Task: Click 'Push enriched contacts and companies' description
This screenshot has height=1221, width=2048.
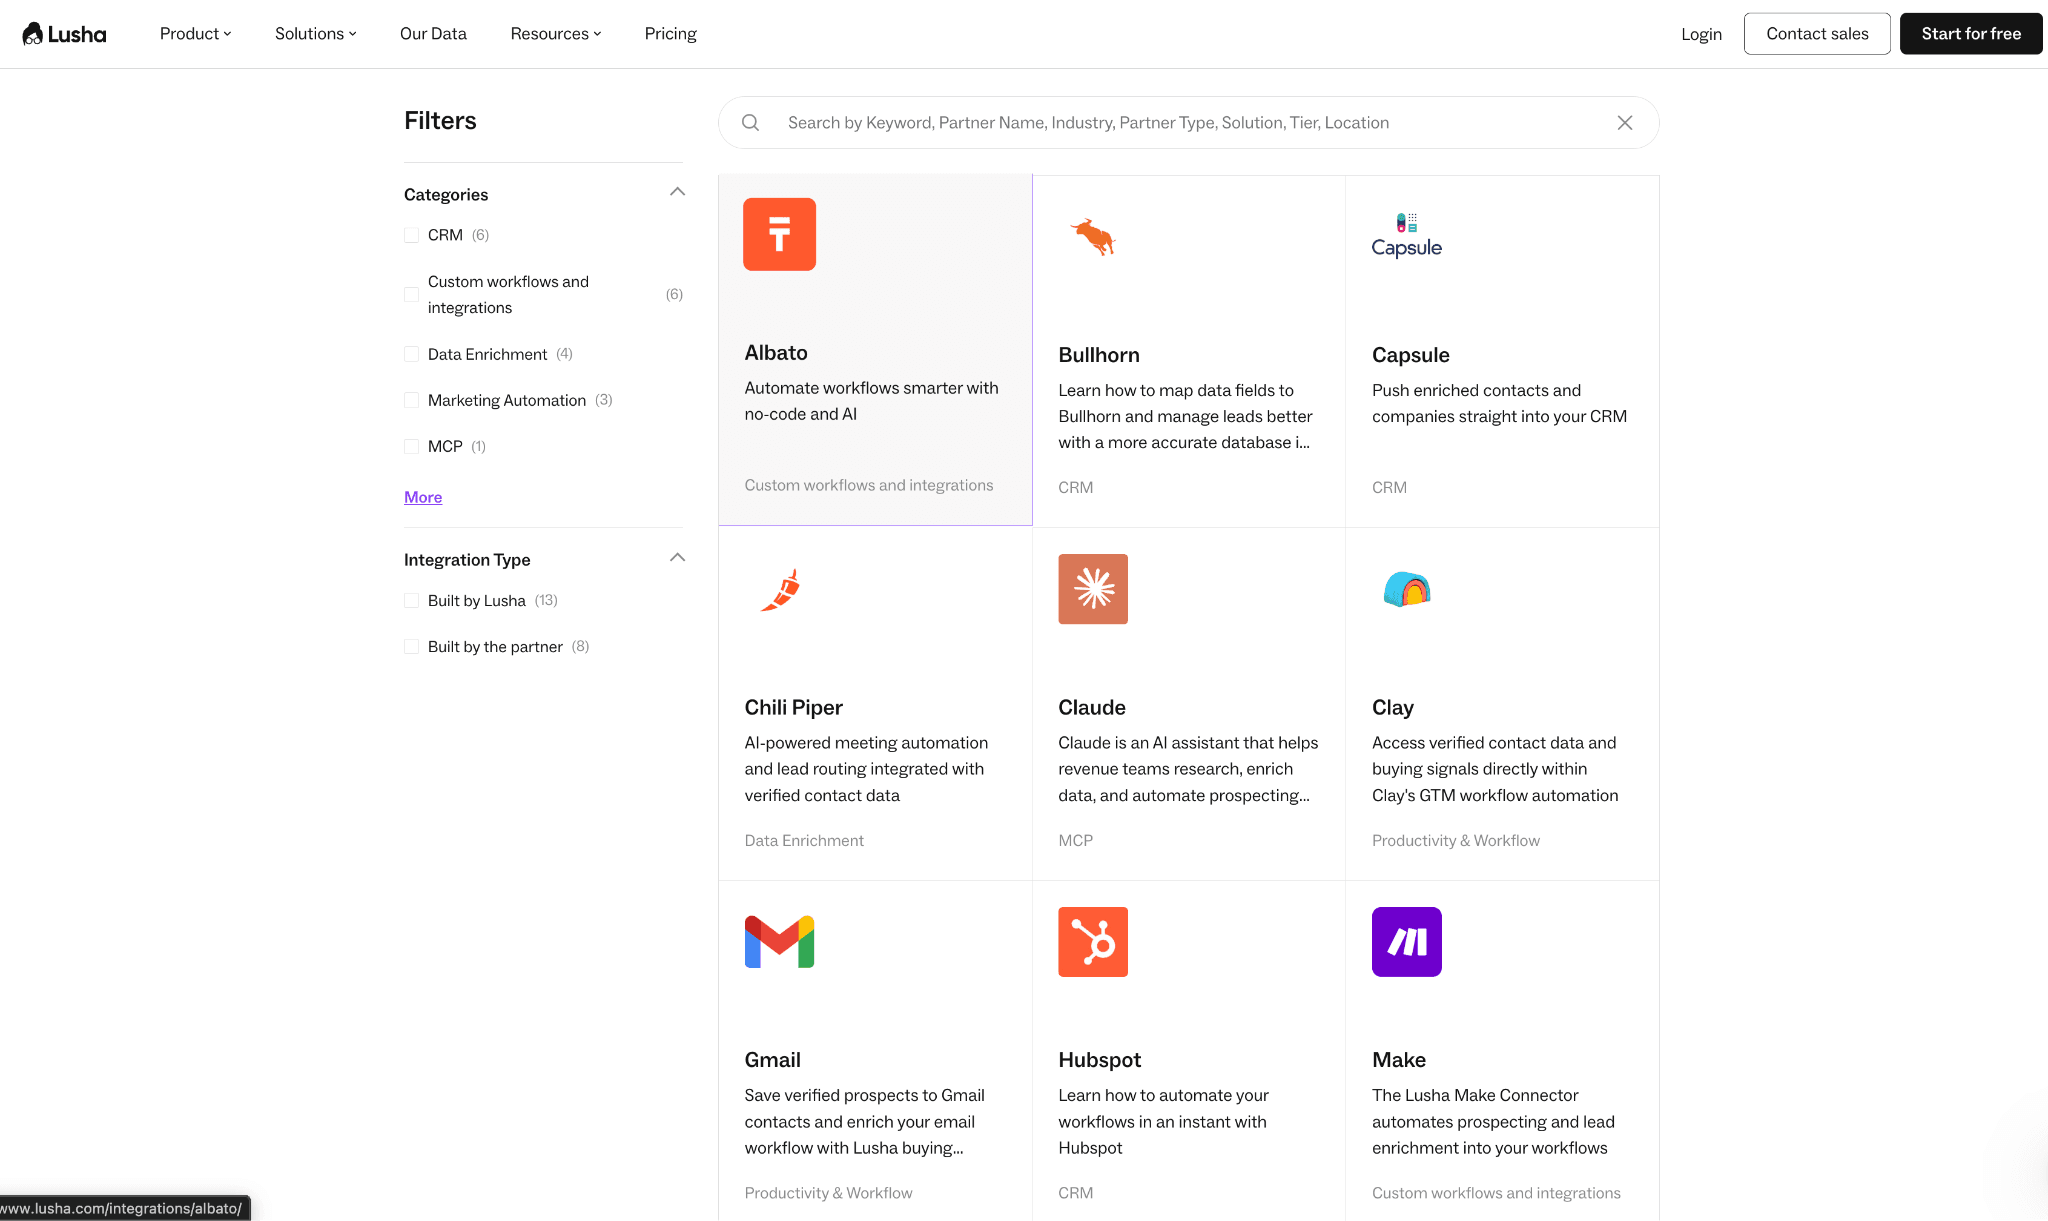Action: click(1500, 403)
